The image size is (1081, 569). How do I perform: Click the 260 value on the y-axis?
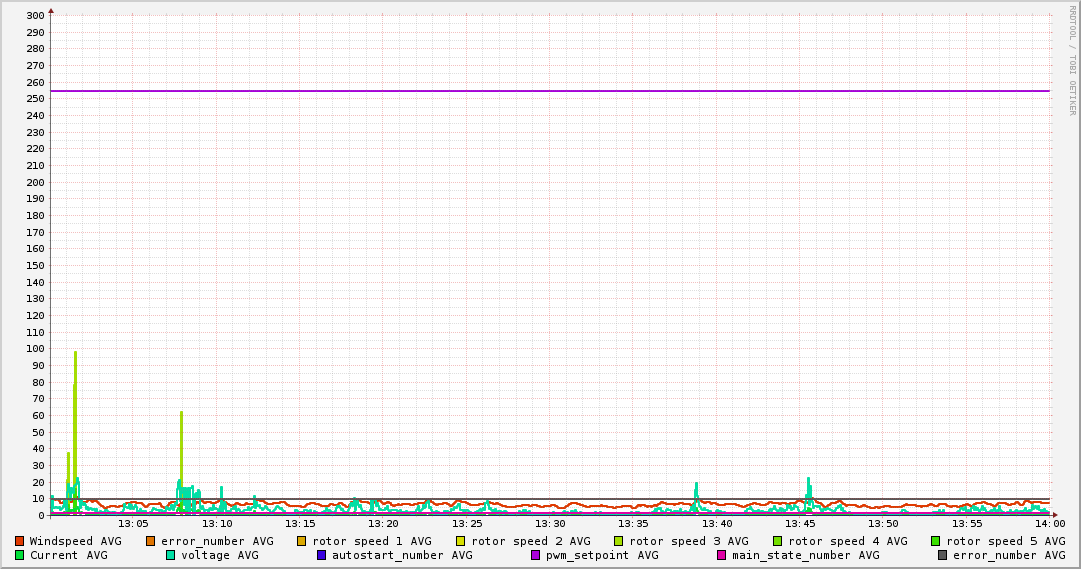[x=35, y=82]
